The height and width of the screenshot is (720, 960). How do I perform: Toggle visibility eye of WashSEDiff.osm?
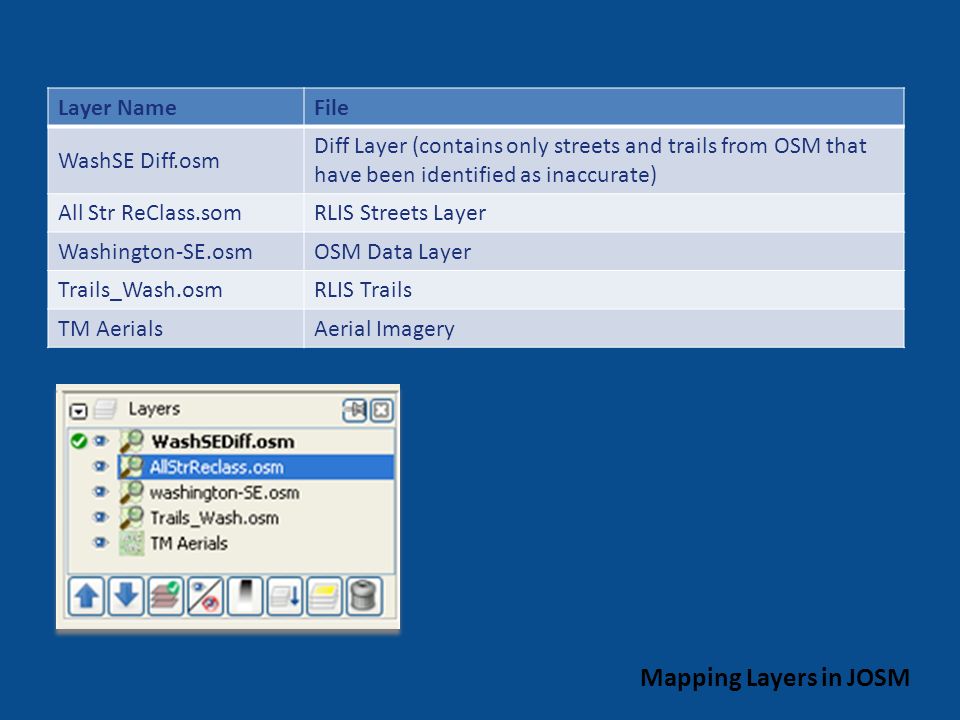click(101, 441)
